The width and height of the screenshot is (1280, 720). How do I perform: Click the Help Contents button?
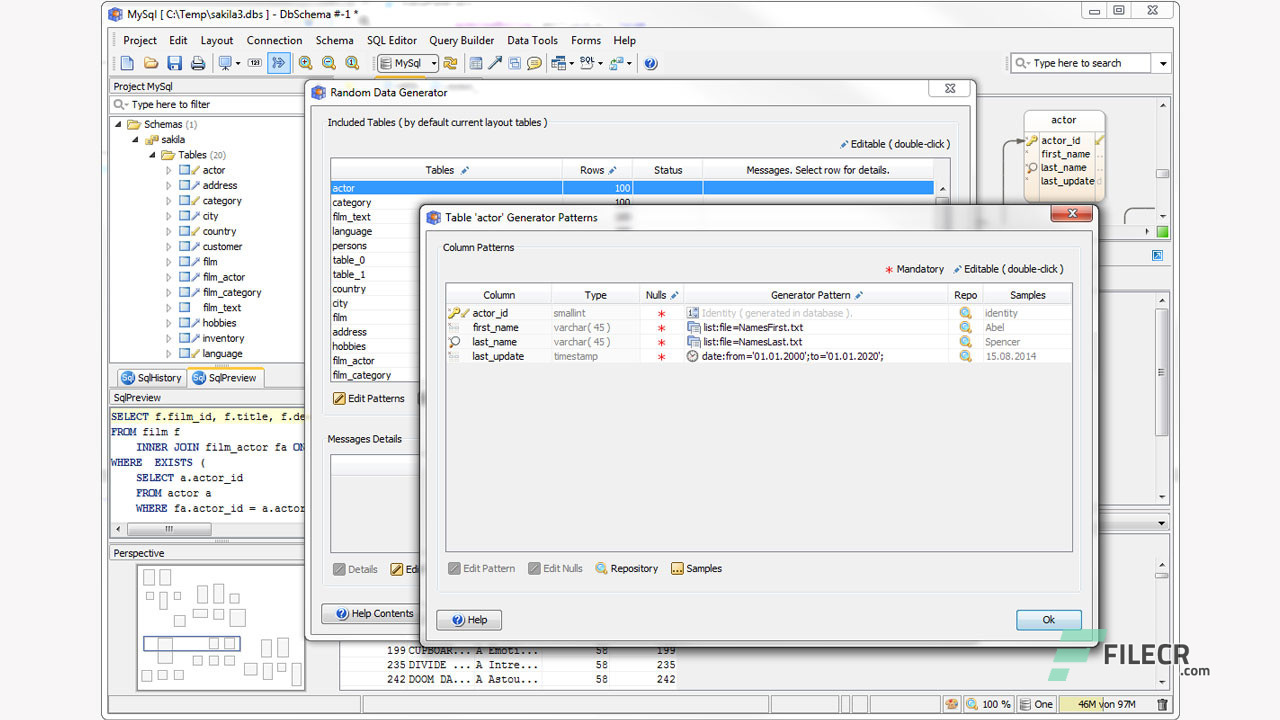pos(375,614)
